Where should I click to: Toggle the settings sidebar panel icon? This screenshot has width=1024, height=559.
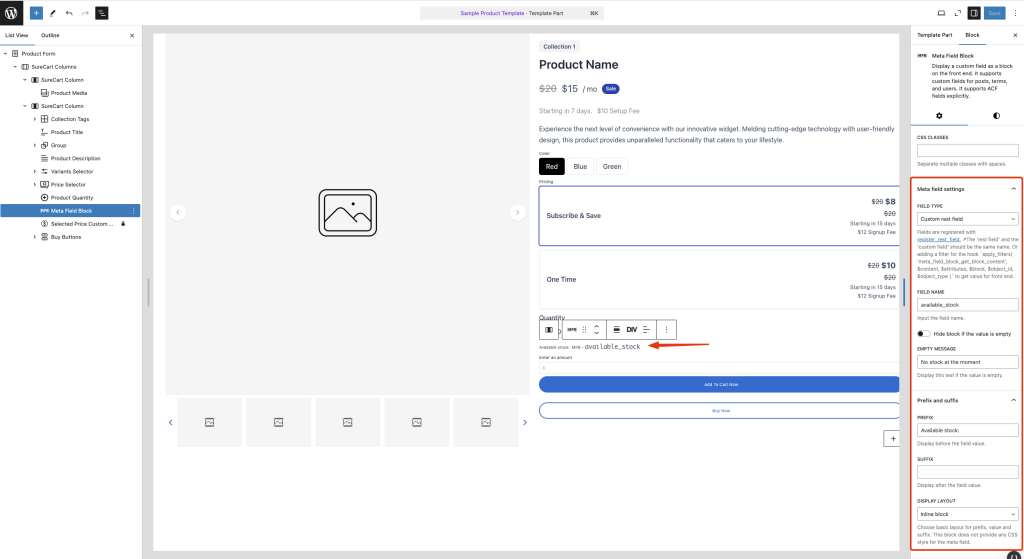tap(974, 13)
